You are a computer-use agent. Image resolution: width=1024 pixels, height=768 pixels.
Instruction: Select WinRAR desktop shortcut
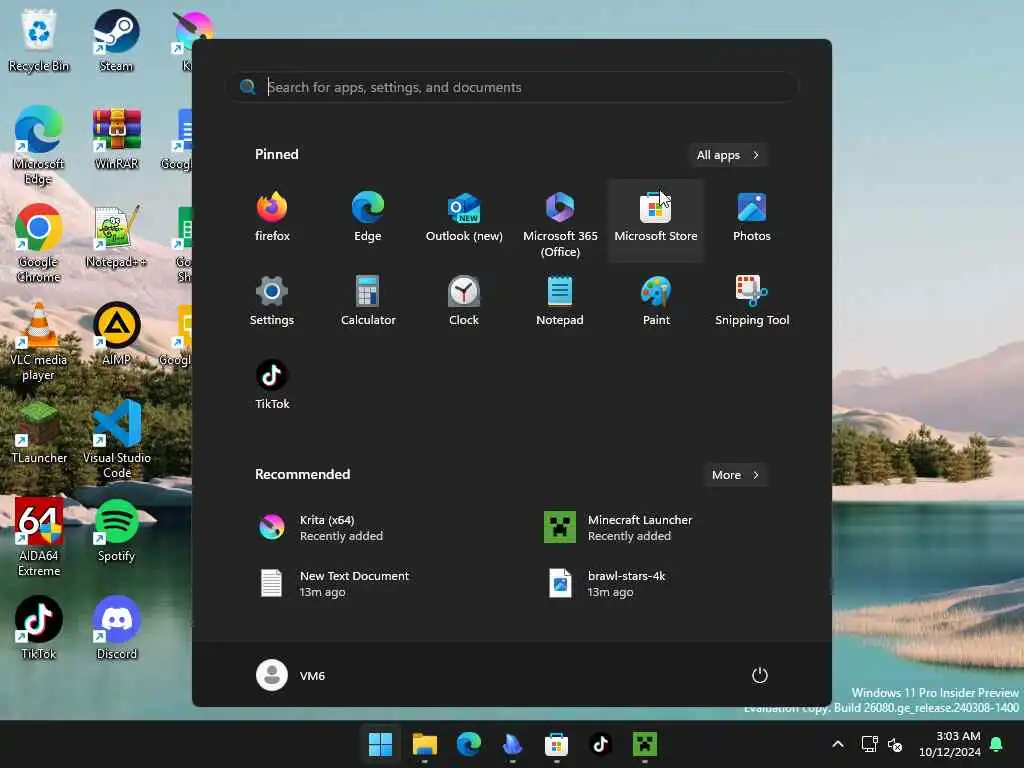click(x=116, y=139)
